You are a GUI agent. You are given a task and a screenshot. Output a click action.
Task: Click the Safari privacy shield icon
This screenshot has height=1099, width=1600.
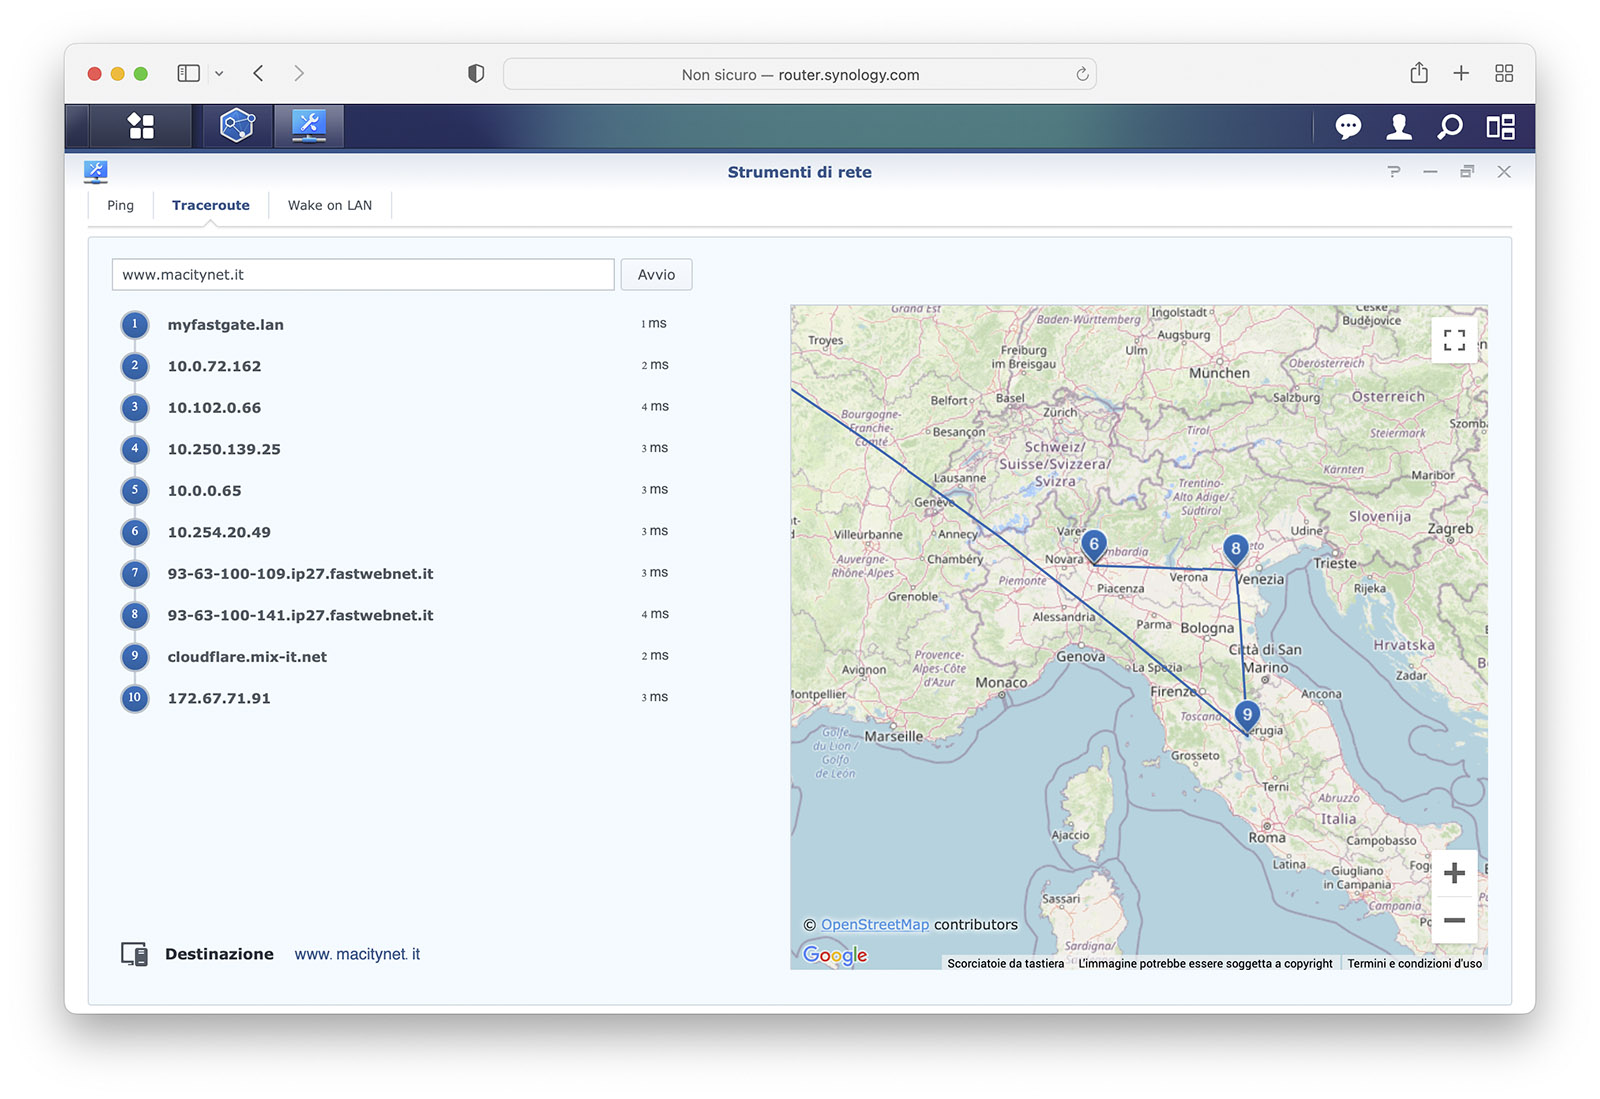click(476, 74)
